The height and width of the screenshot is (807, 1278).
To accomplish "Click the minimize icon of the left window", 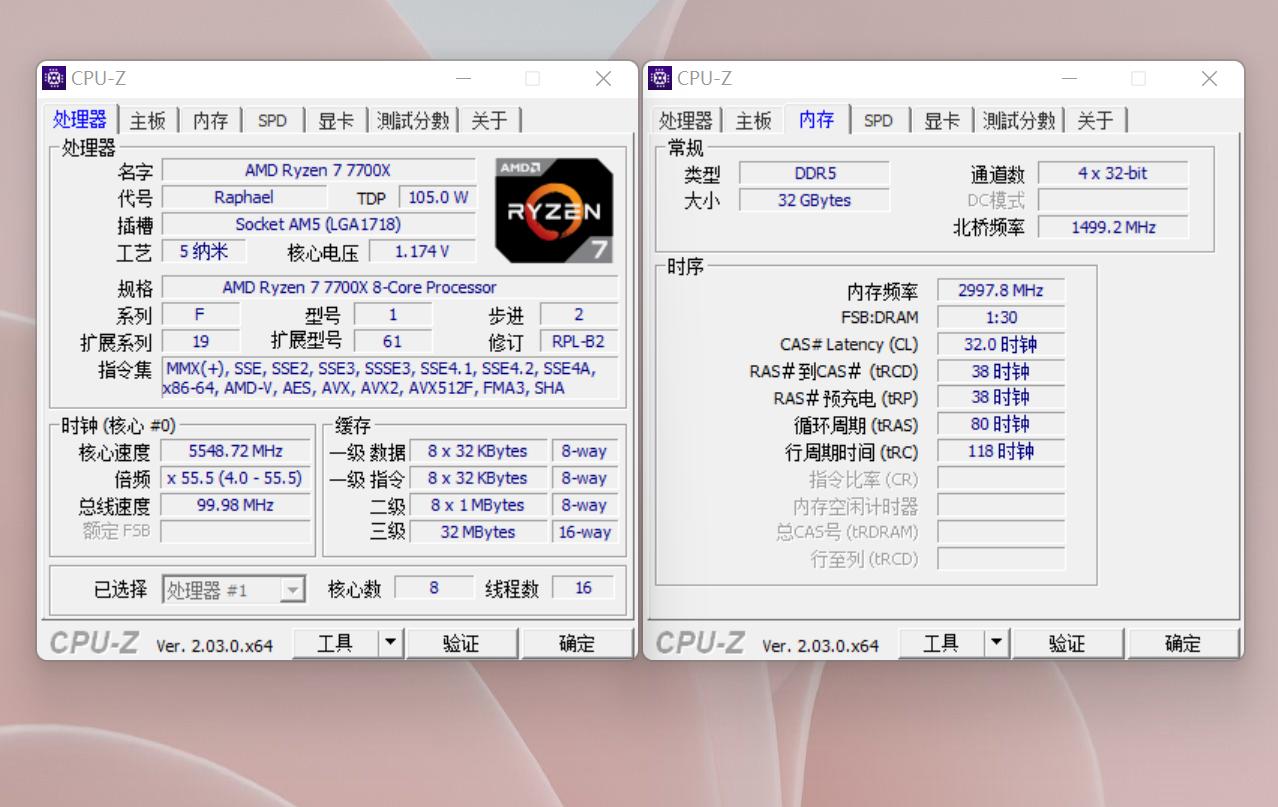I will click(462, 77).
